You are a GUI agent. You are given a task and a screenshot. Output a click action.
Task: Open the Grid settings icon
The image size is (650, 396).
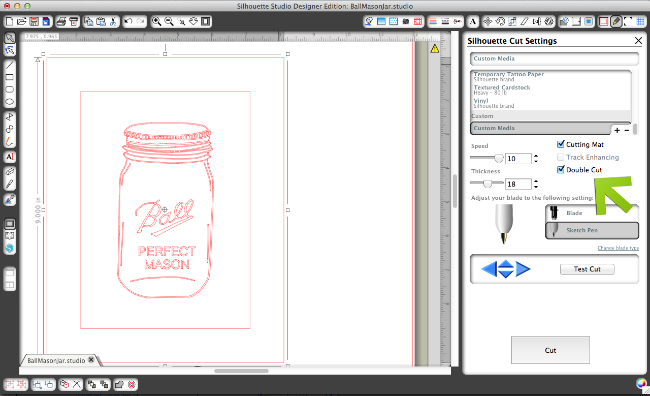coord(640,22)
